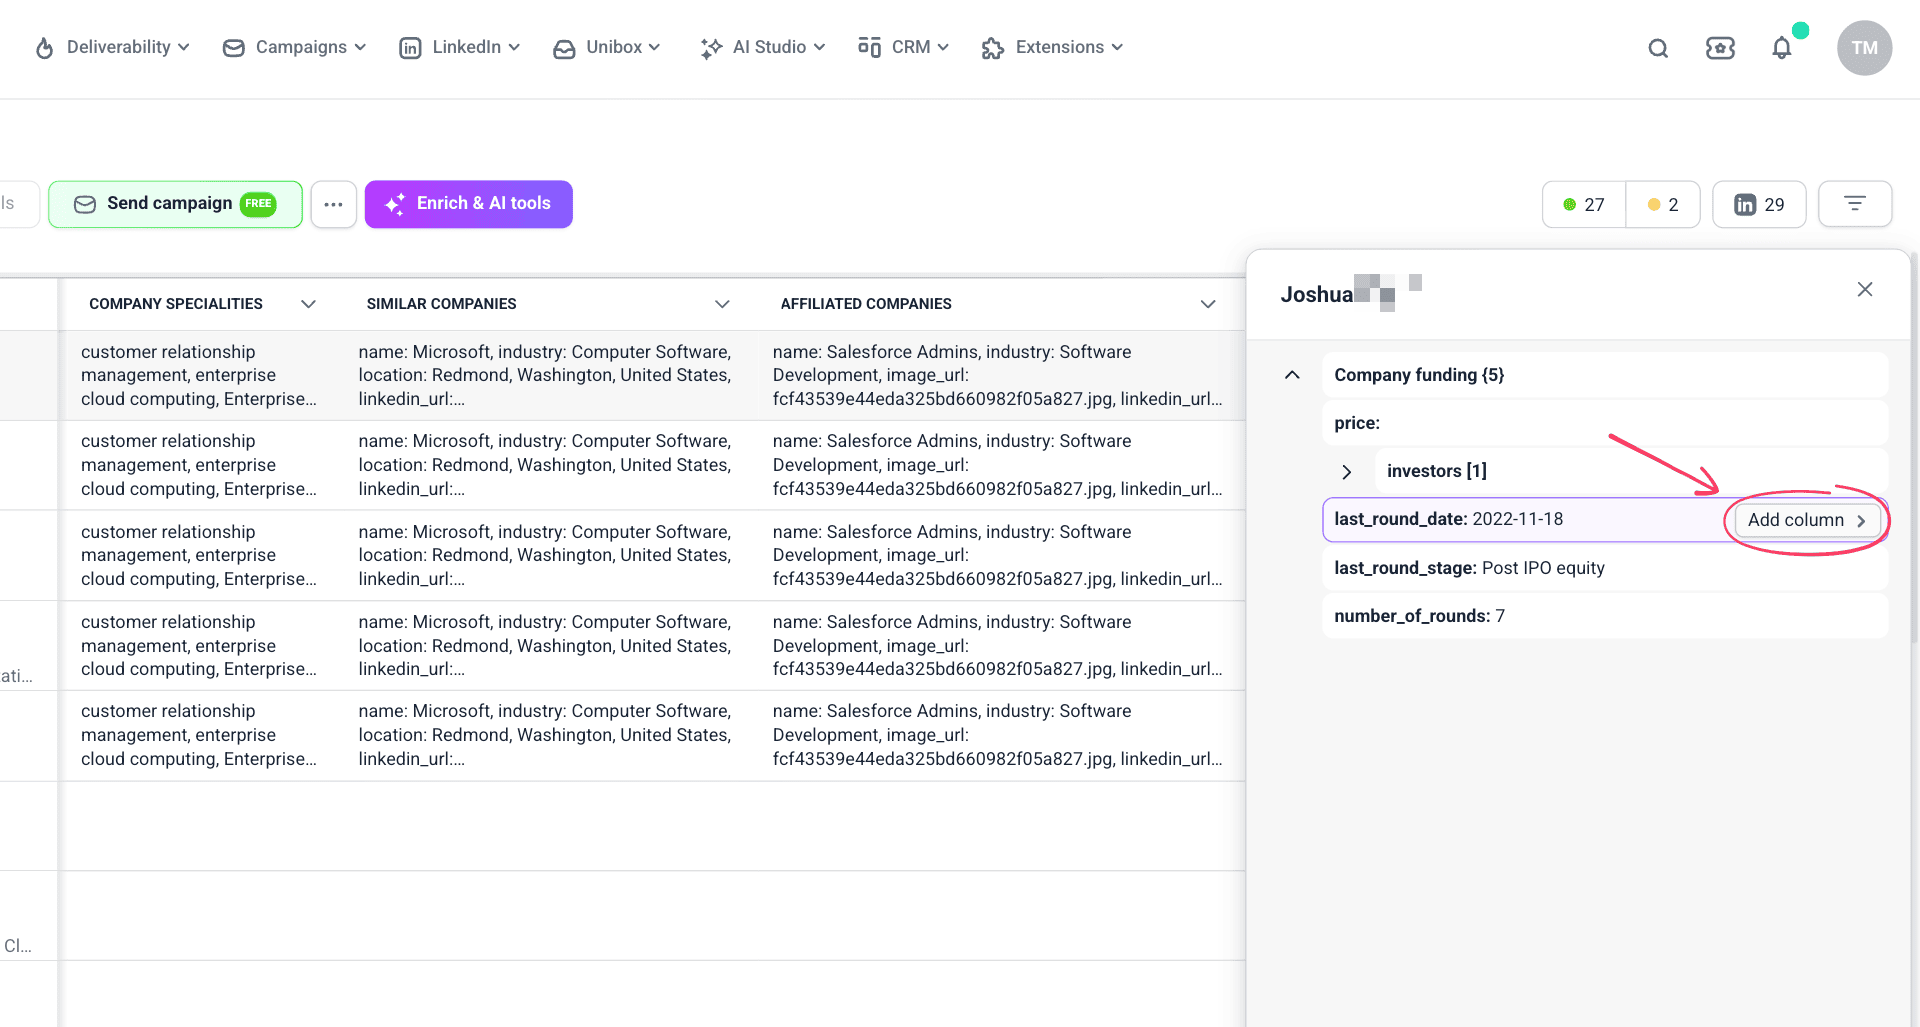Open the CRM menu
The height and width of the screenshot is (1027, 1920).
pyautogui.click(x=903, y=47)
